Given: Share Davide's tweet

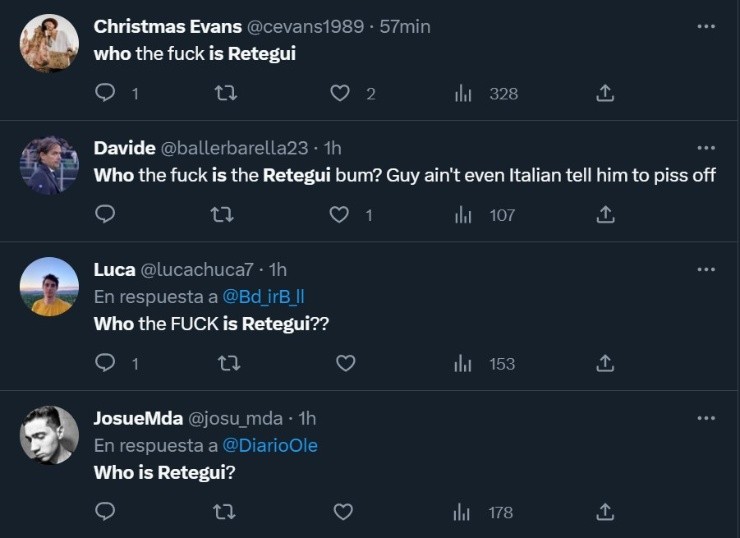Looking at the screenshot, I should [604, 214].
